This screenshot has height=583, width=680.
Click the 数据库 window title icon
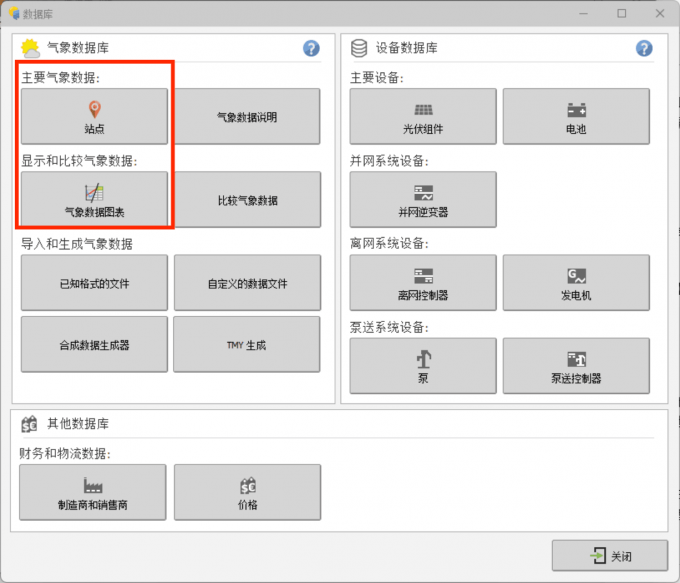click(x=14, y=13)
